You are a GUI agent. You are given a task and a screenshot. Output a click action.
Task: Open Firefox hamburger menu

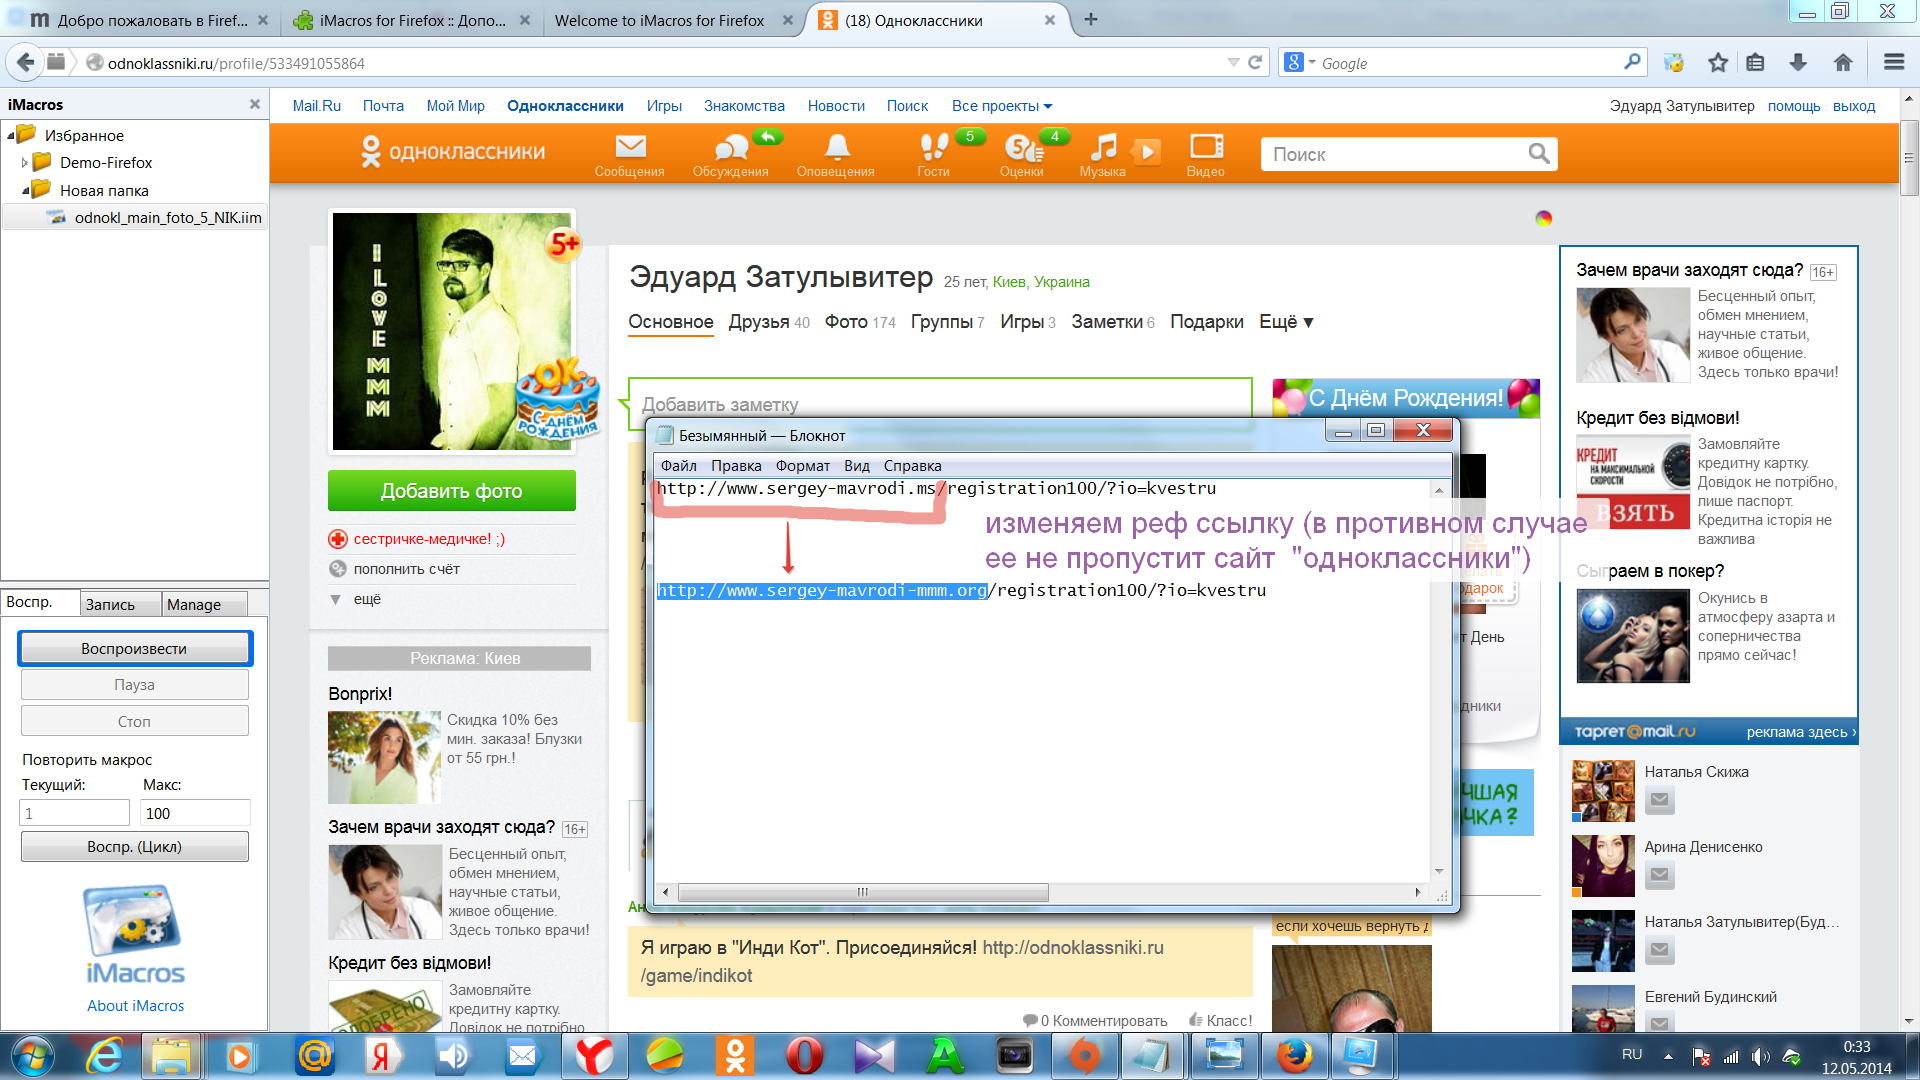(x=1893, y=62)
